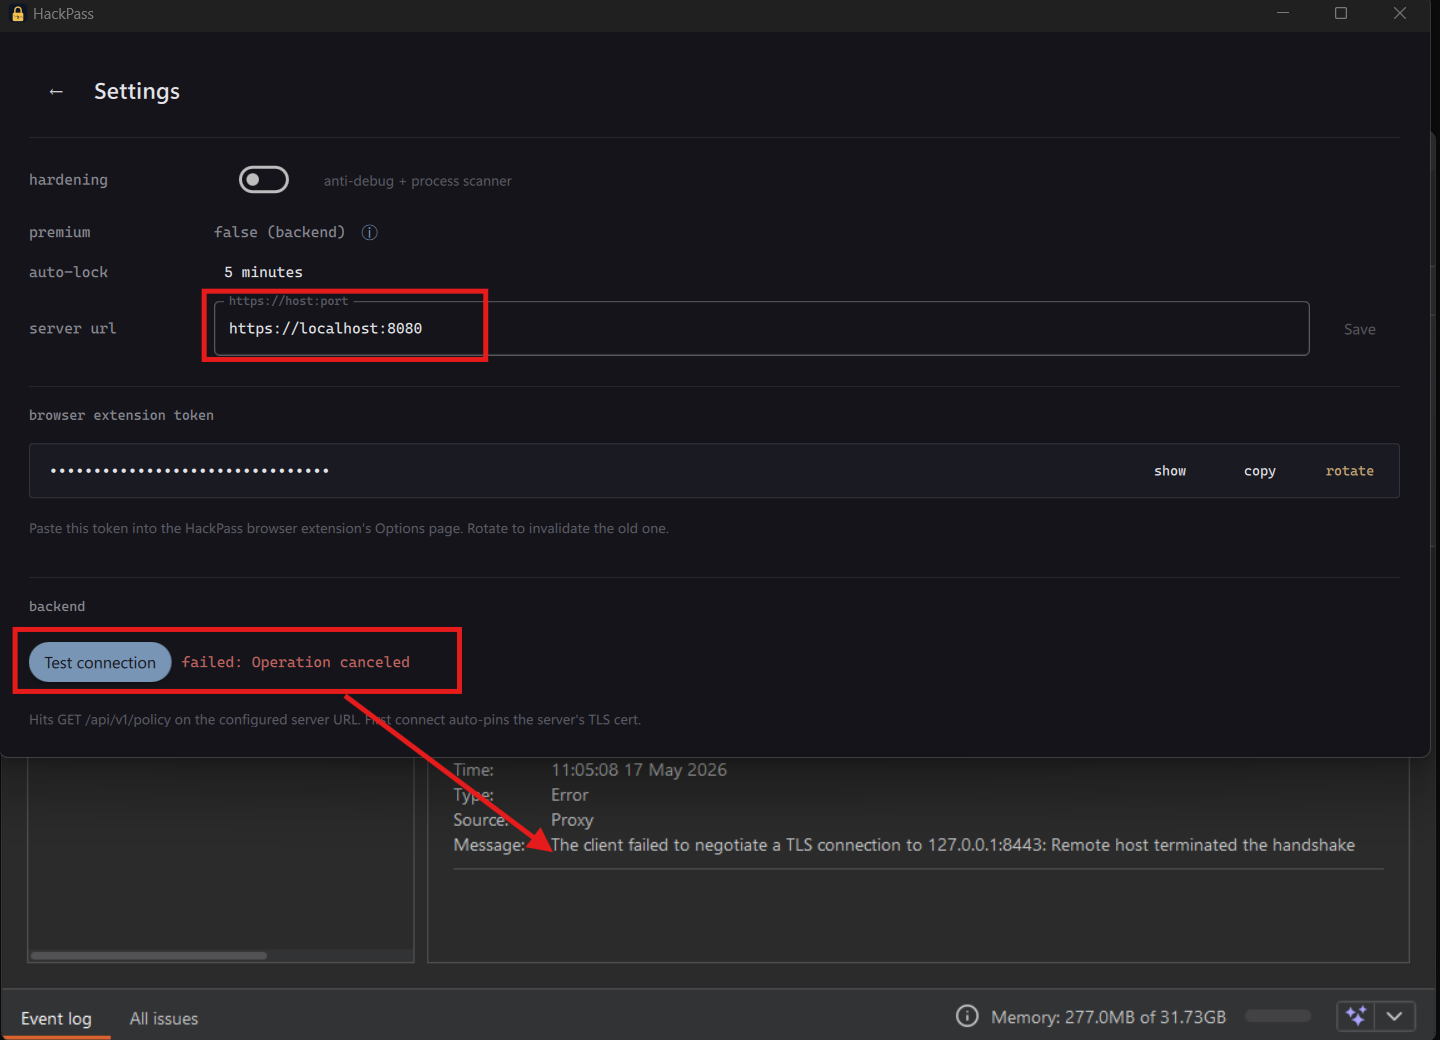Show the browser extension token
The image size is (1440, 1040).
[1170, 471]
